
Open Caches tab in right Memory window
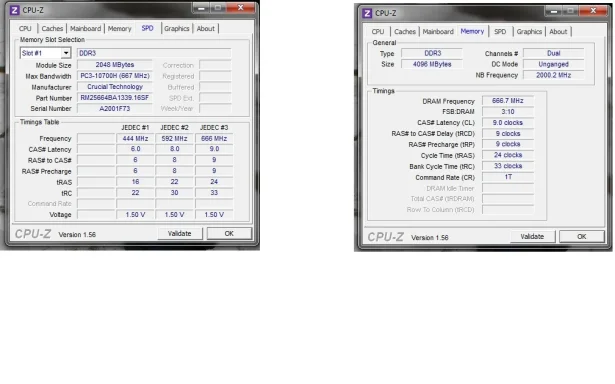click(x=405, y=32)
